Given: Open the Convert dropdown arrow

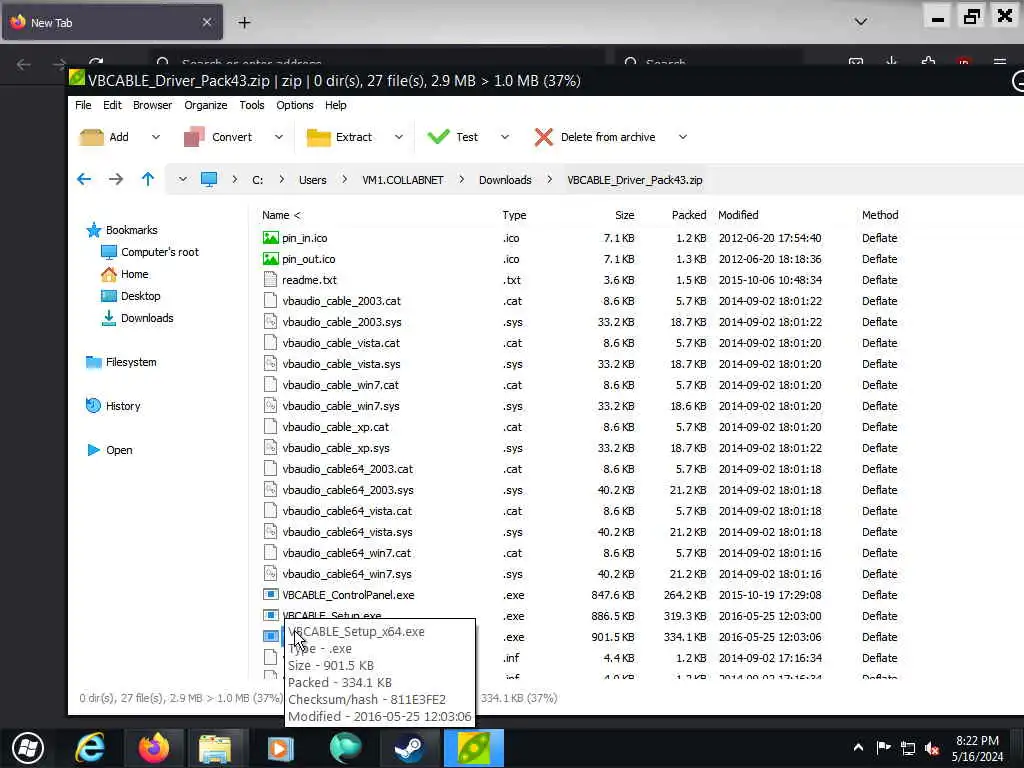Looking at the screenshot, I should [x=279, y=137].
